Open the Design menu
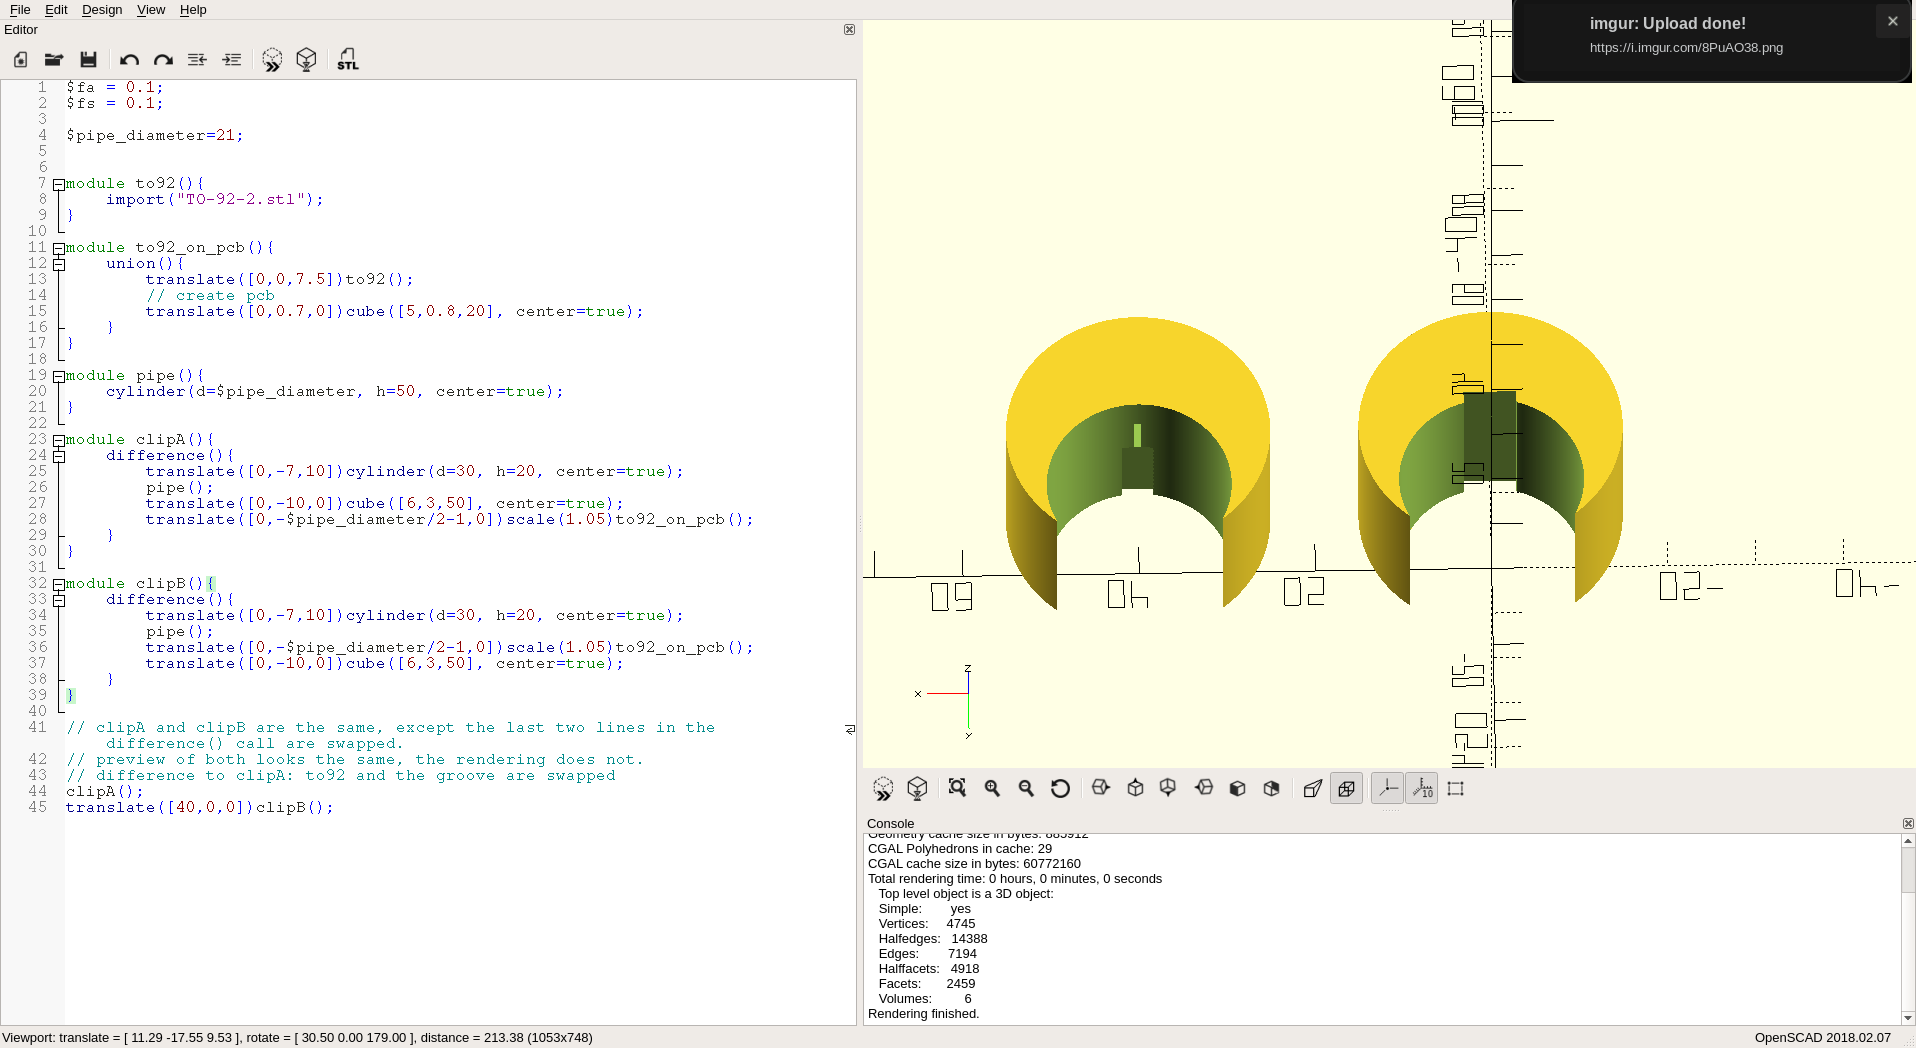This screenshot has height=1048, width=1916. tap(101, 10)
